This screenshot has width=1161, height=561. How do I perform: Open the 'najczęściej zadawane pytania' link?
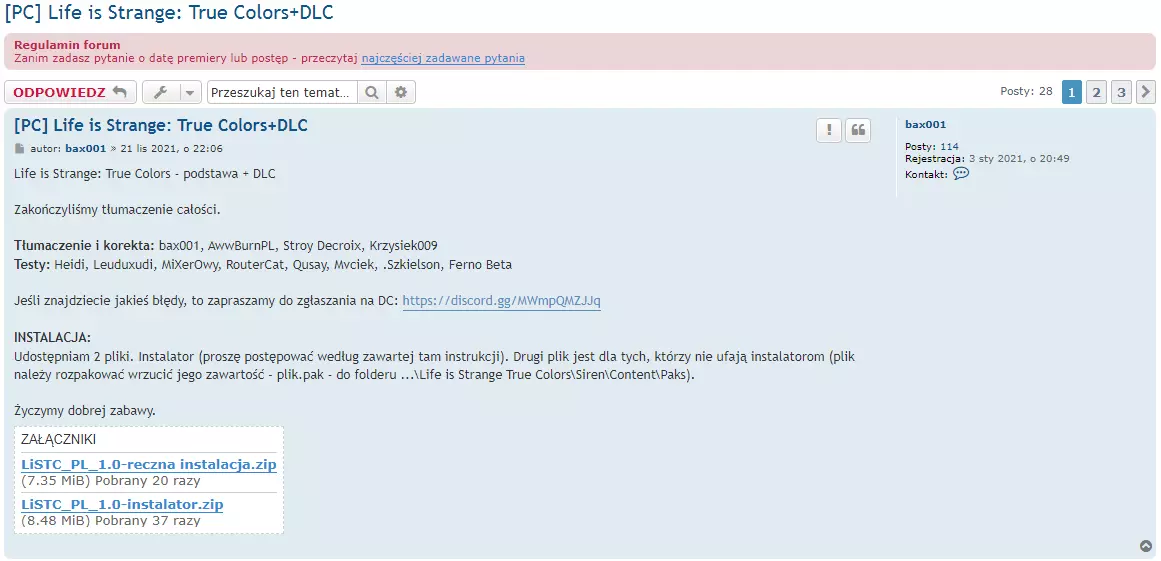444,58
